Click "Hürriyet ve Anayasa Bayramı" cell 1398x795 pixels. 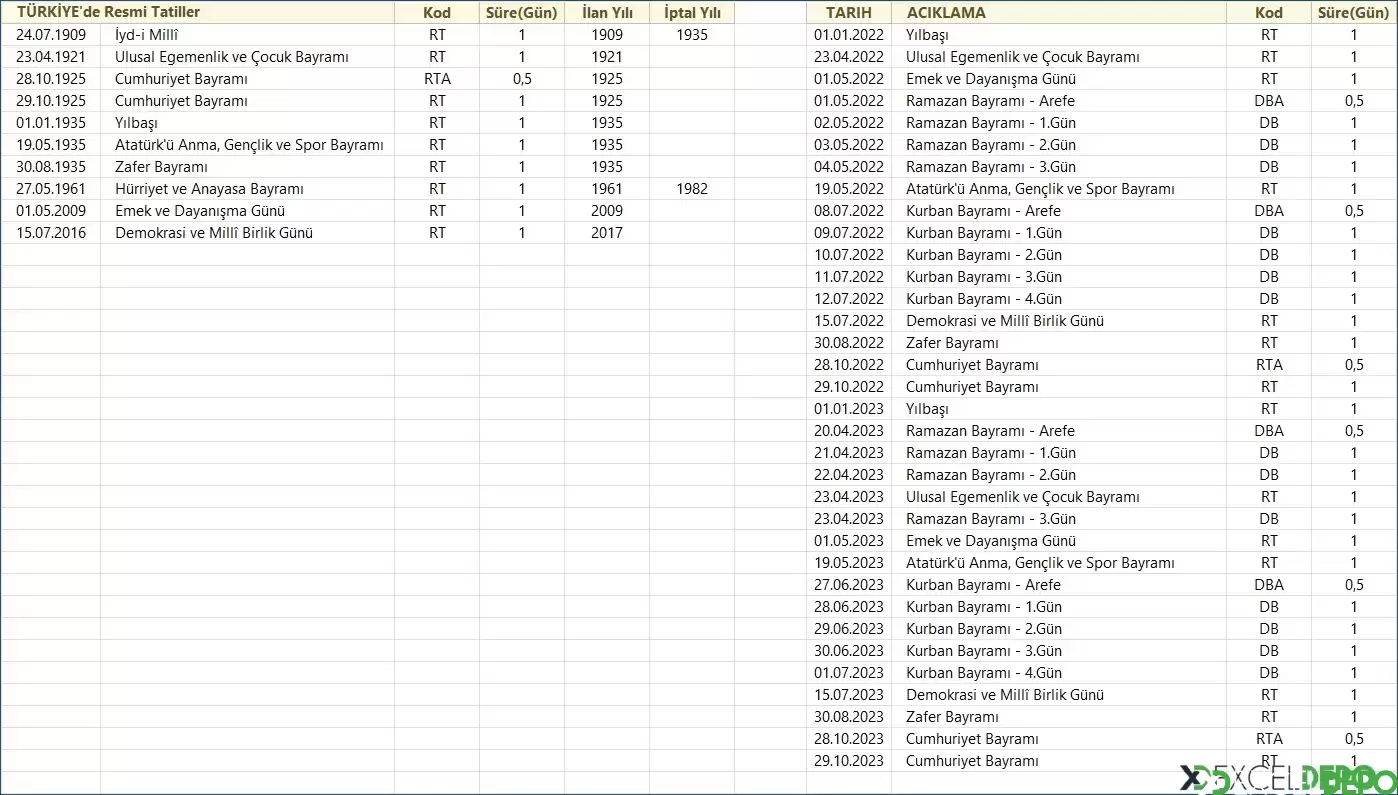point(247,189)
